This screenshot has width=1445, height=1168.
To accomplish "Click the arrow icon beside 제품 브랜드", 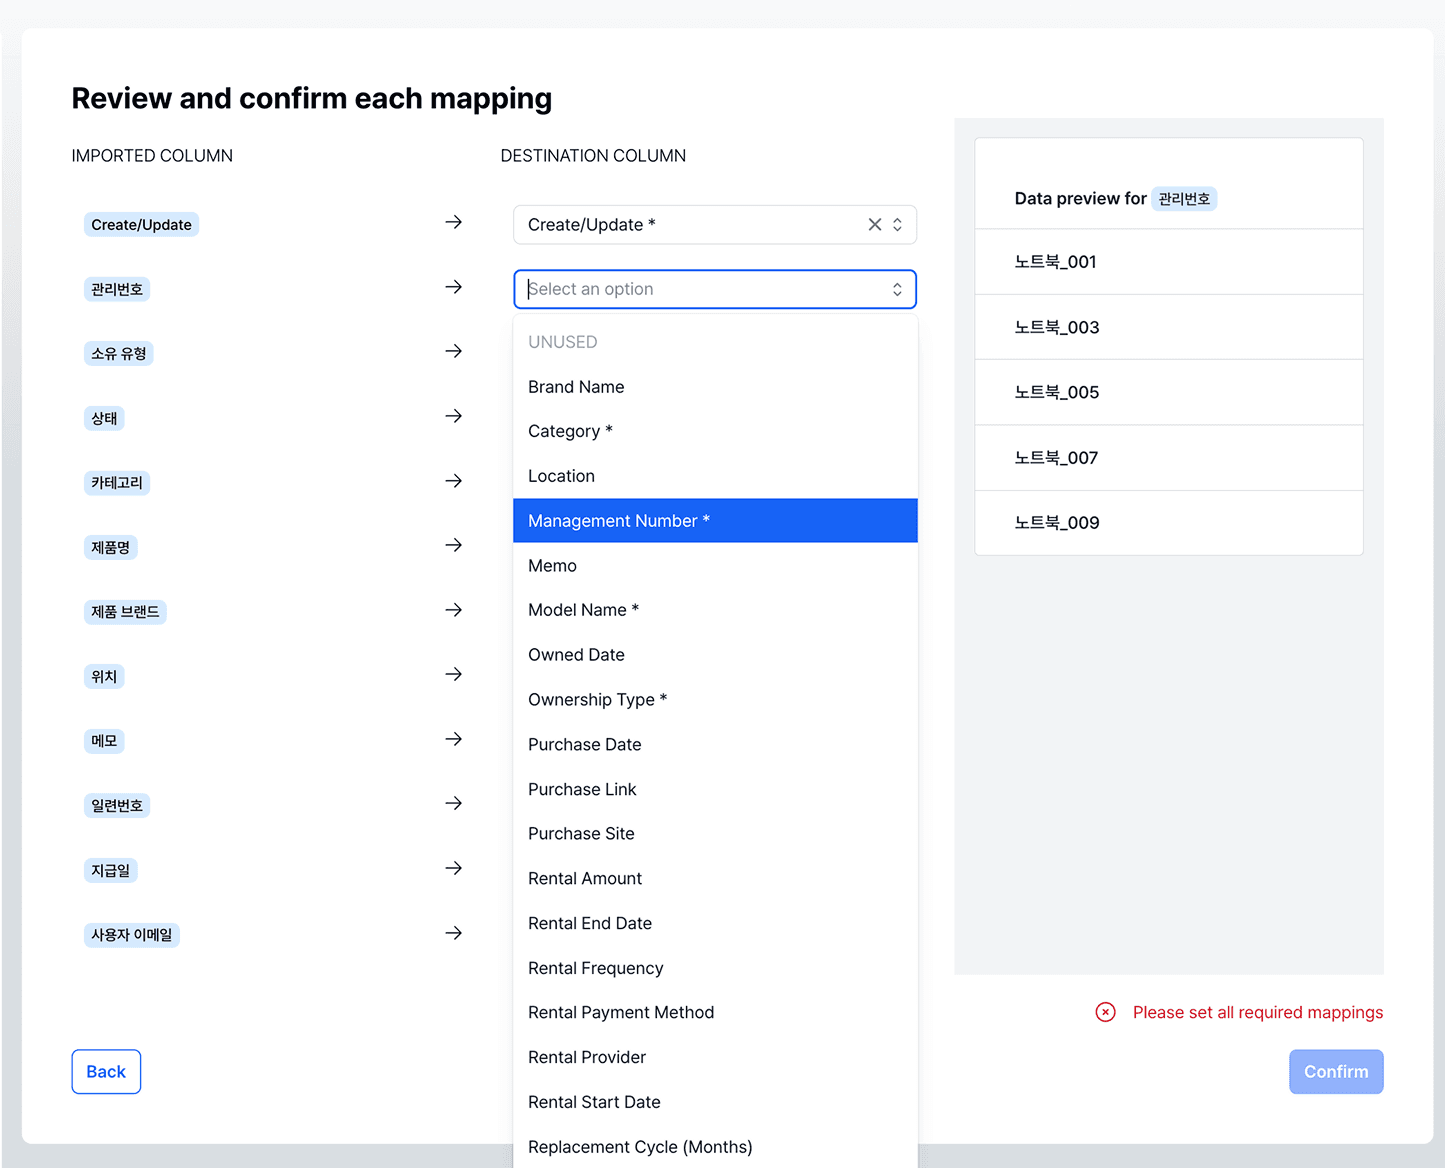I will tap(453, 610).
